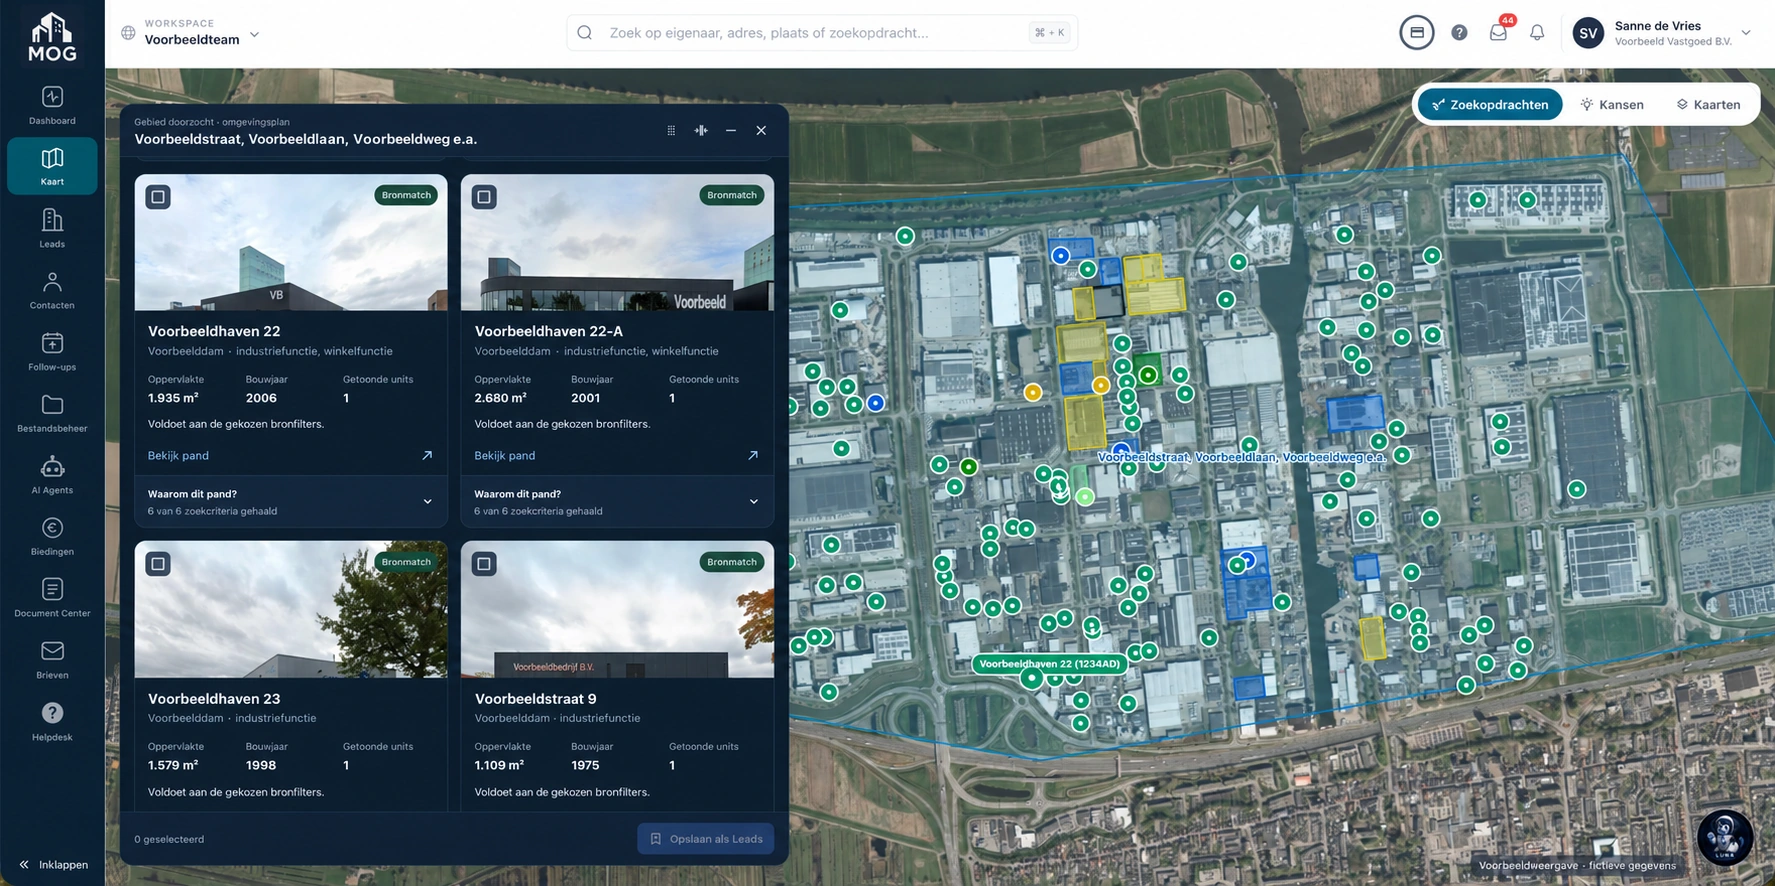Click the MOG logo

52,37
